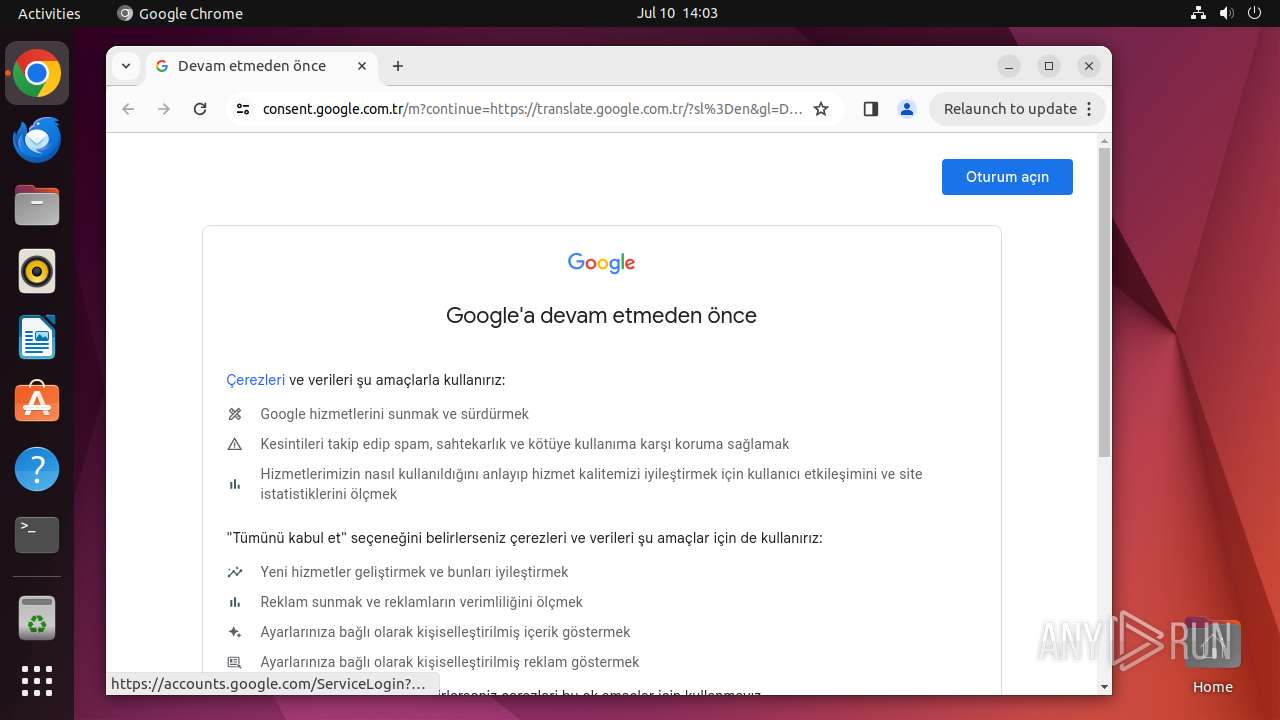Image resolution: width=1280 pixels, height=720 pixels.
Task: Open the Trash in the dock
Action: tap(37, 618)
